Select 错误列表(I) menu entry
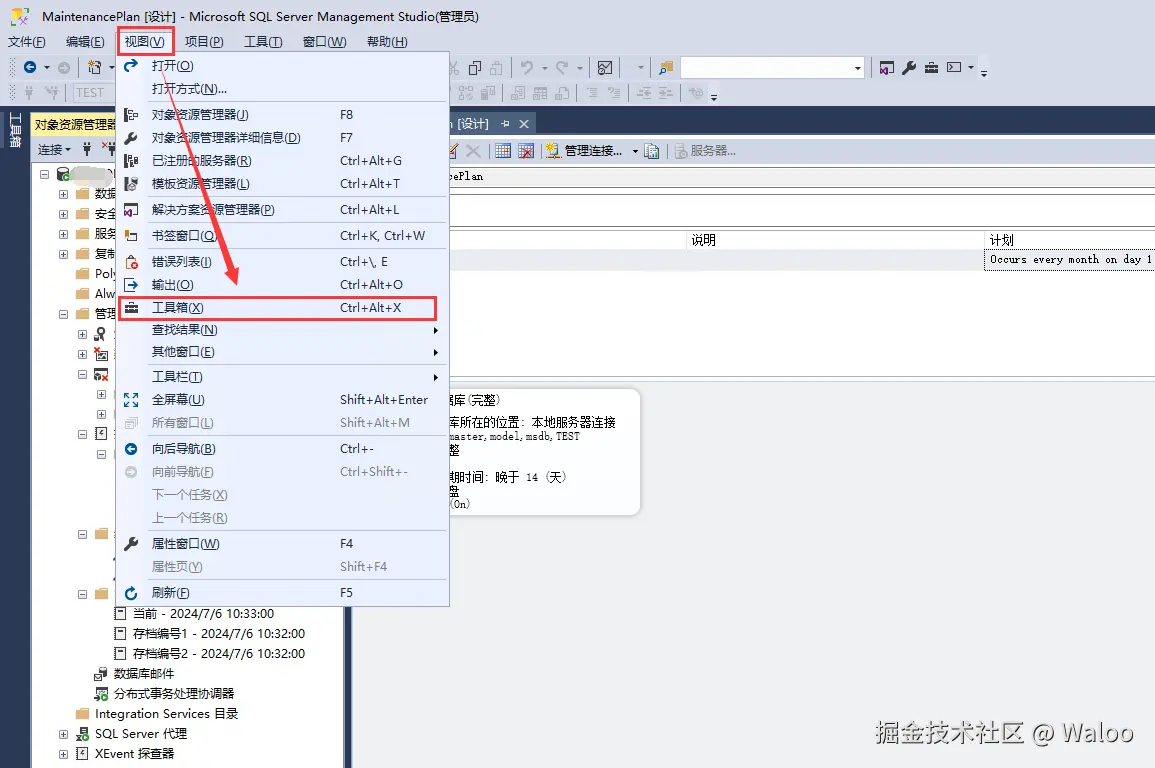 282,261
